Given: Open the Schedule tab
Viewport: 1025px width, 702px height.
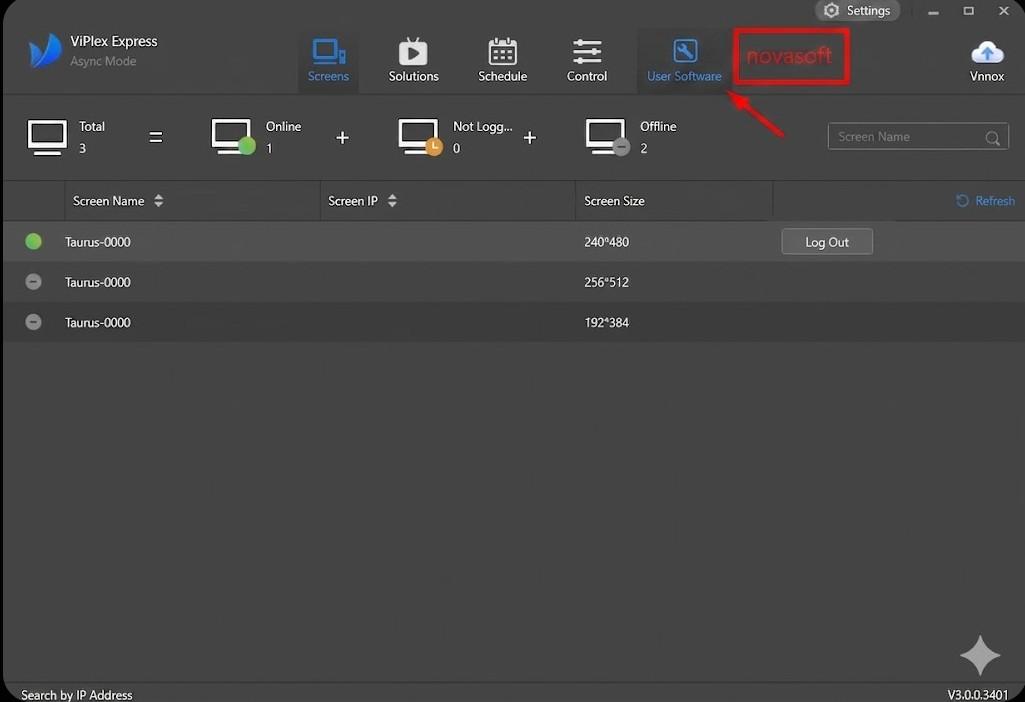Looking at the screenshot, I should coord(502,60).
